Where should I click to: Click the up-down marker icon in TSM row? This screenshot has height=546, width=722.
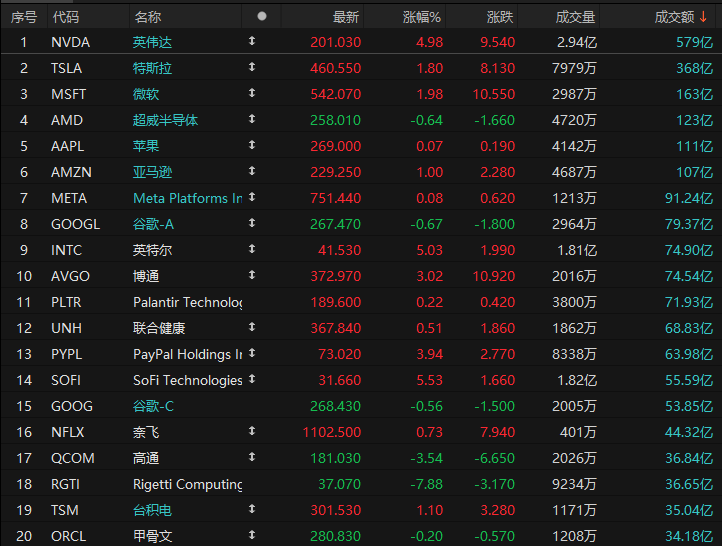[252, 509]
